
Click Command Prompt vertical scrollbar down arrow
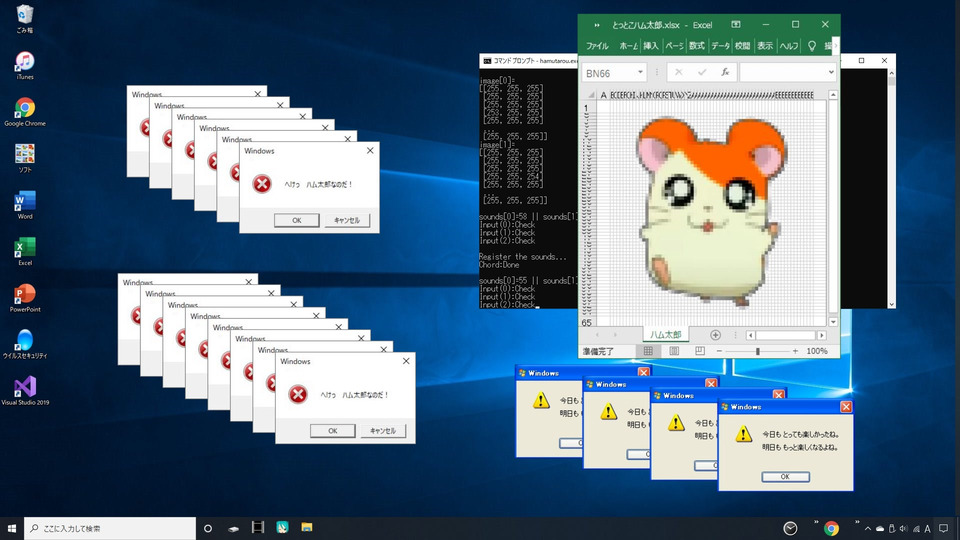click(x=891, y=304)
